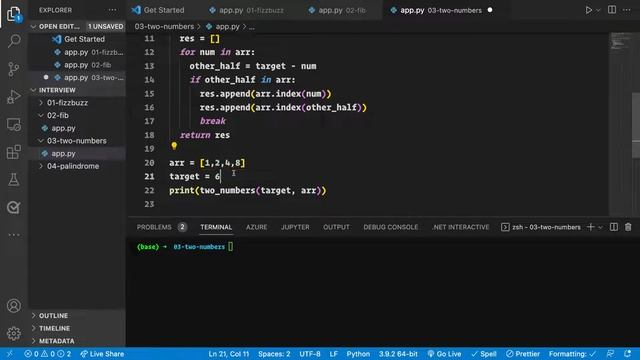
Task: Open the Extensions view
Action: [x=14, y=152]
